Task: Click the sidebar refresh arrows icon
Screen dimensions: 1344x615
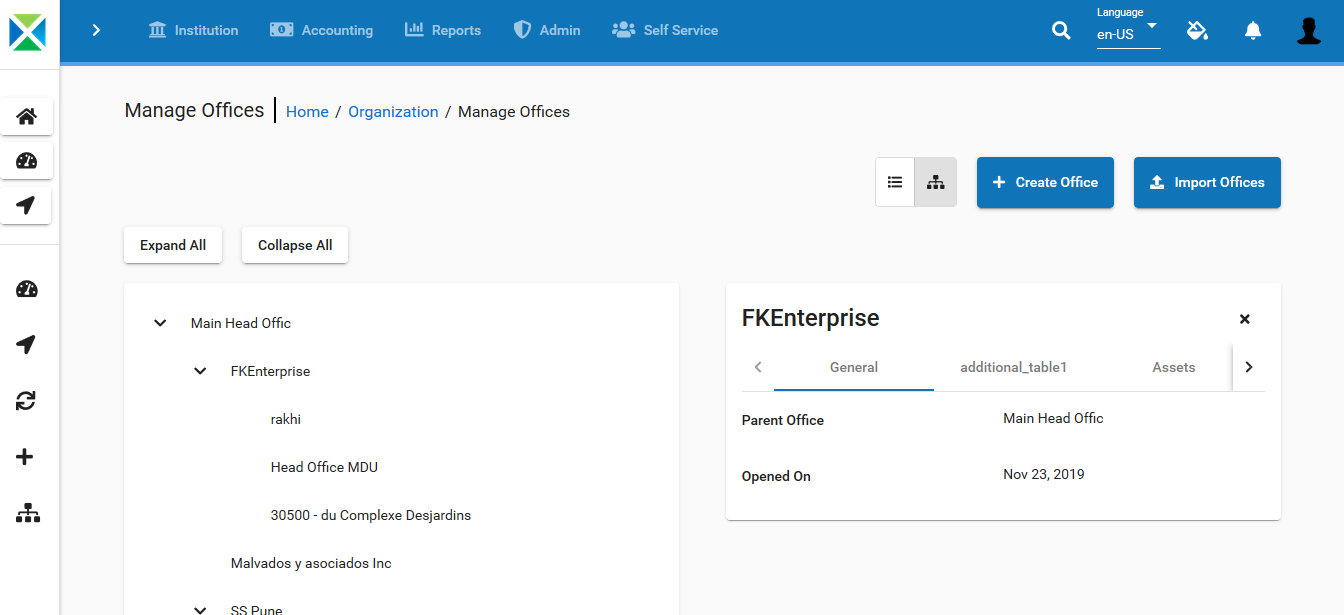Action: [x=26, y=401]
